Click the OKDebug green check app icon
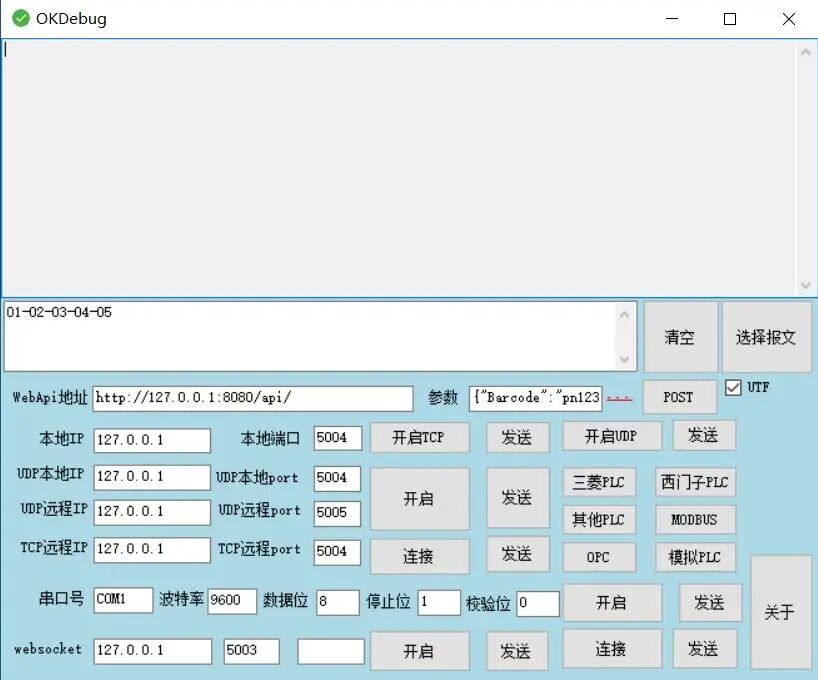818x680 pixels. [x=21, y=18]
